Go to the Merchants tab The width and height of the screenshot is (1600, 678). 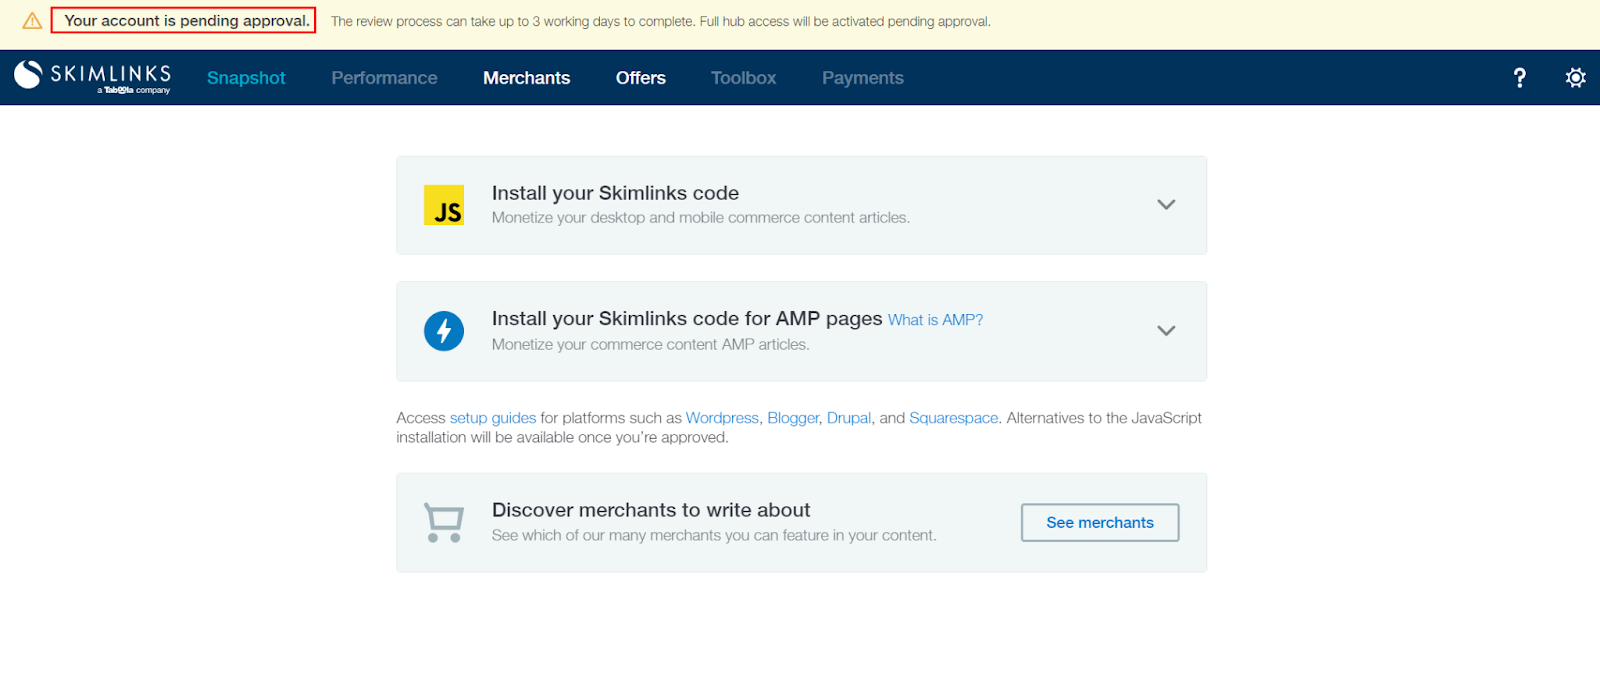[x=526, y=78]
